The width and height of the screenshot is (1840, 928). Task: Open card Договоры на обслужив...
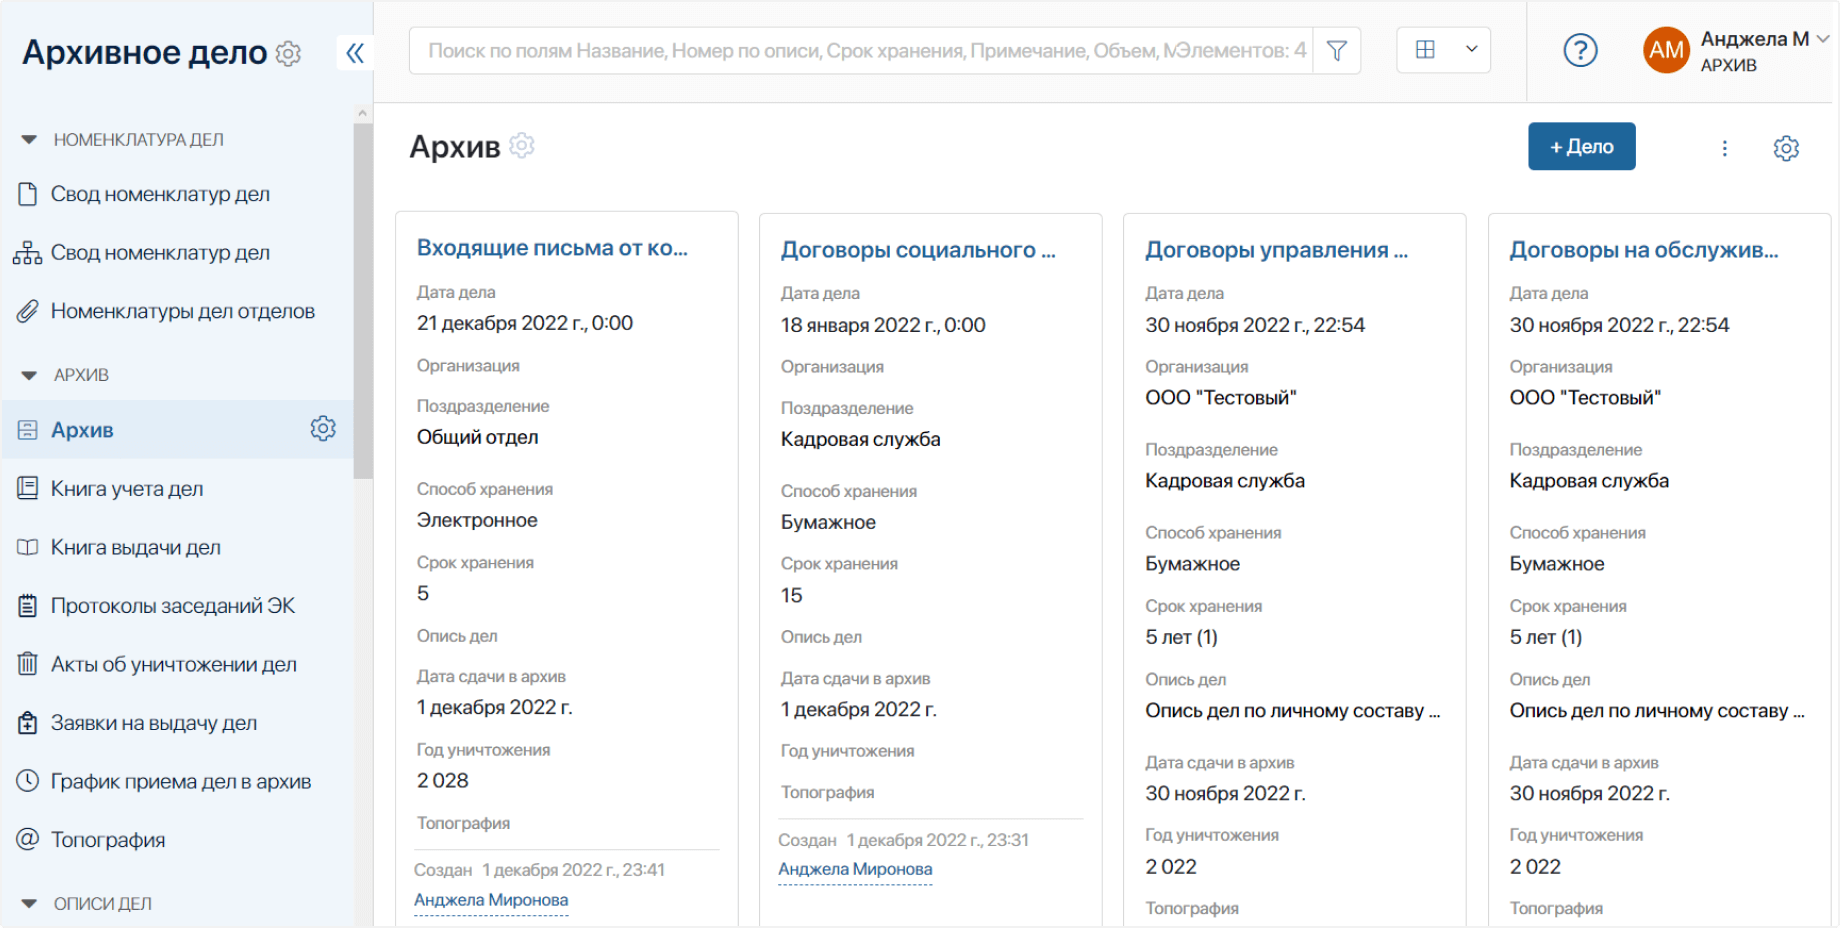tap(1644, 250)
